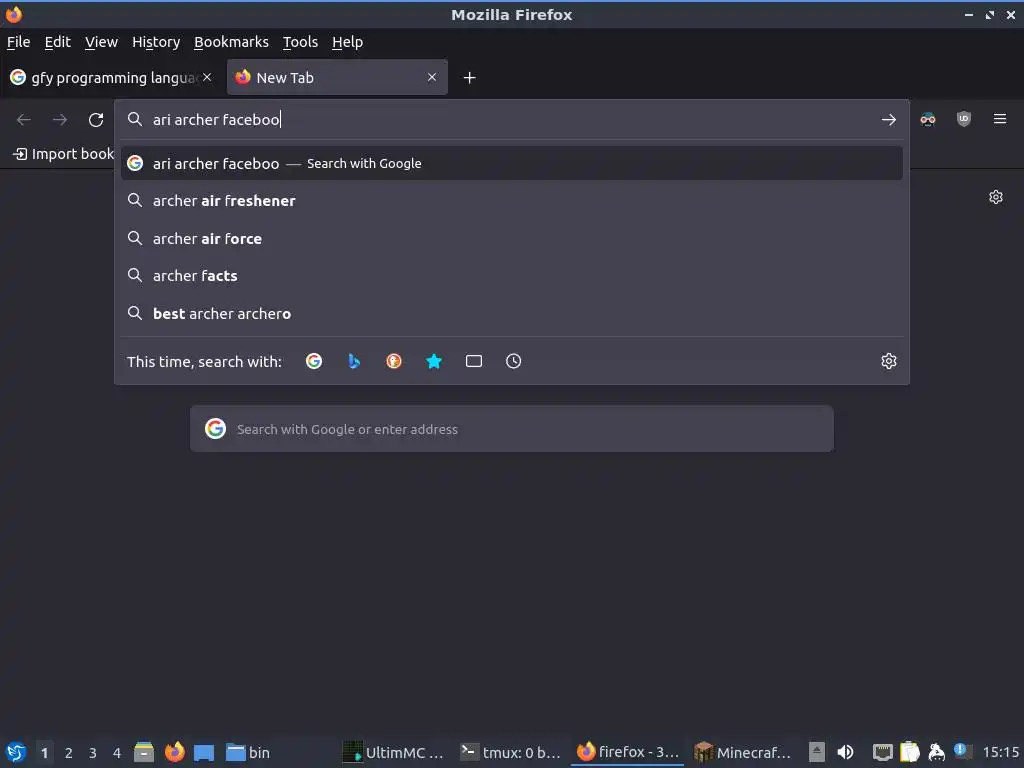
Task: Click the back navigation arrow
Action: (x=24, y=120)
